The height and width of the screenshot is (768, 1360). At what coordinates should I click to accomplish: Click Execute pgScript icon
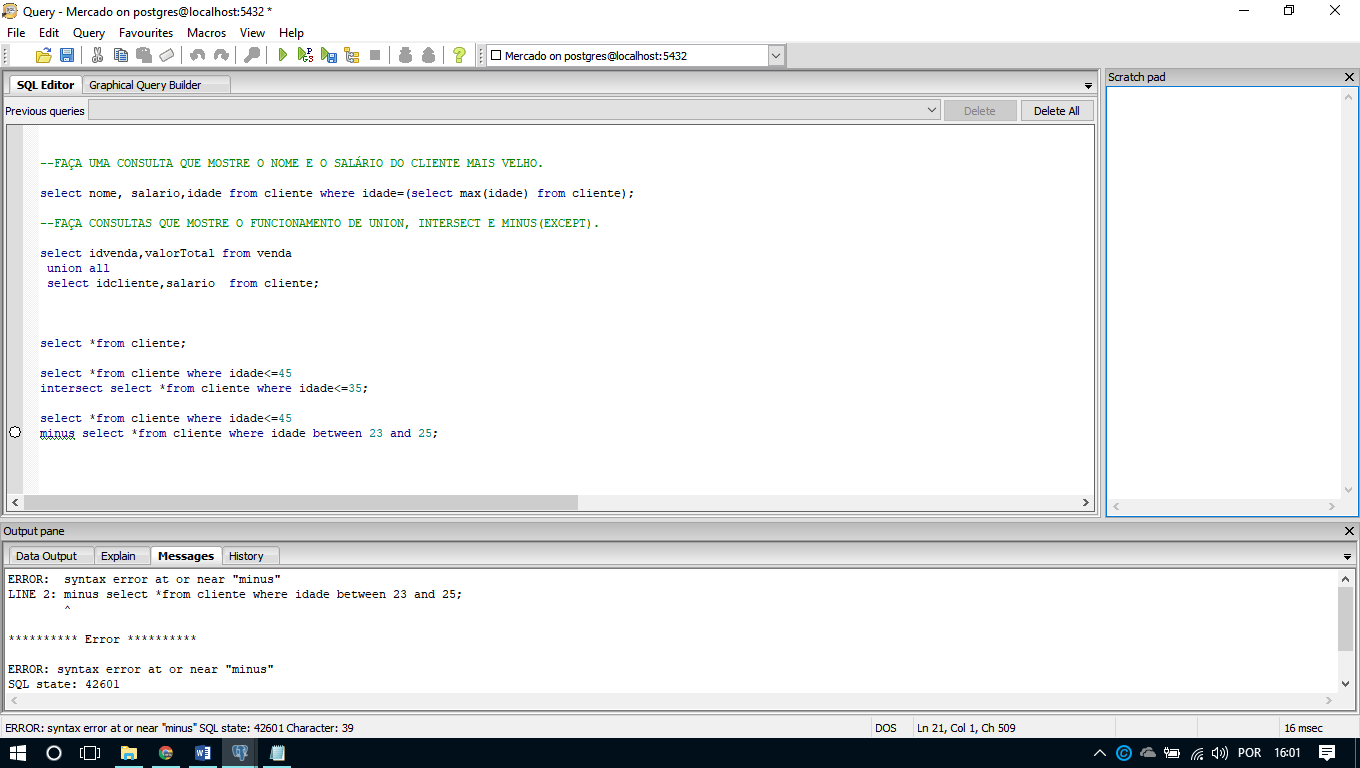coord(305,56)
